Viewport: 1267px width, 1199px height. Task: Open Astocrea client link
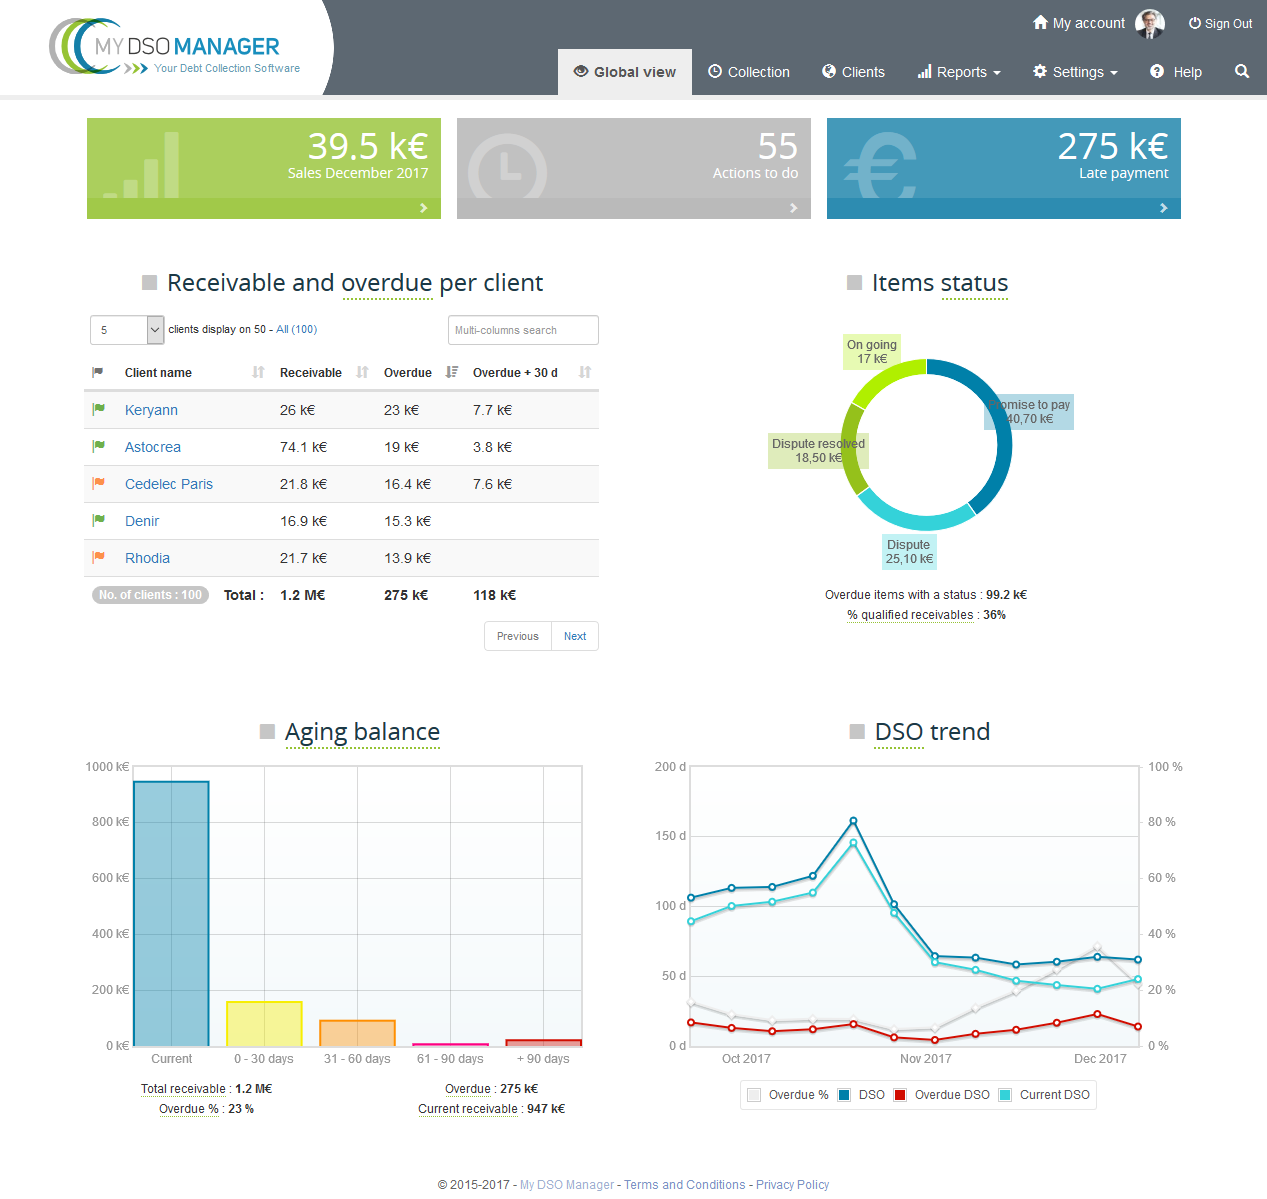click(x=153, y=447)
